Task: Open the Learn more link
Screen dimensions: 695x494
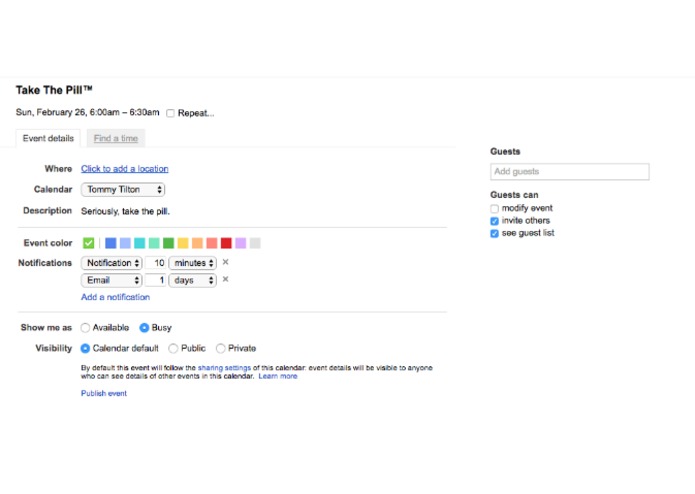Action: pos(278,376)
